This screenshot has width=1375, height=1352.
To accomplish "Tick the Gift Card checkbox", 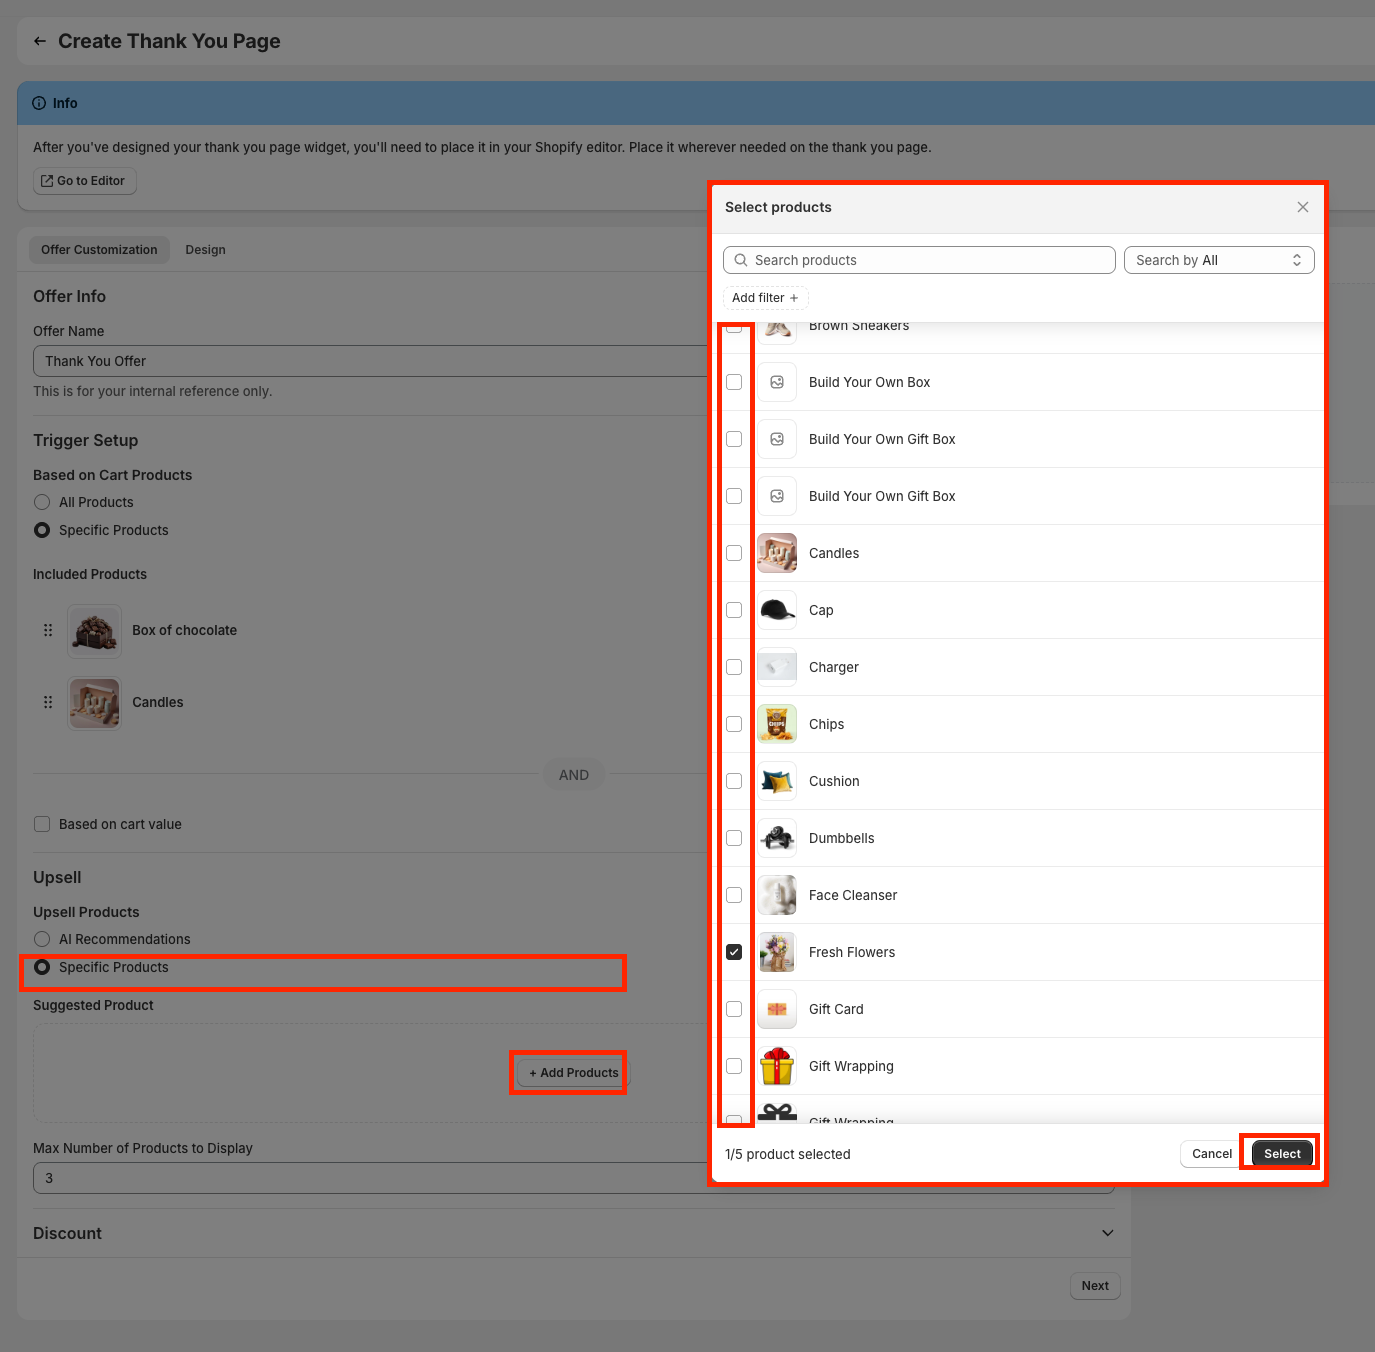I will tap(734, 1009).
